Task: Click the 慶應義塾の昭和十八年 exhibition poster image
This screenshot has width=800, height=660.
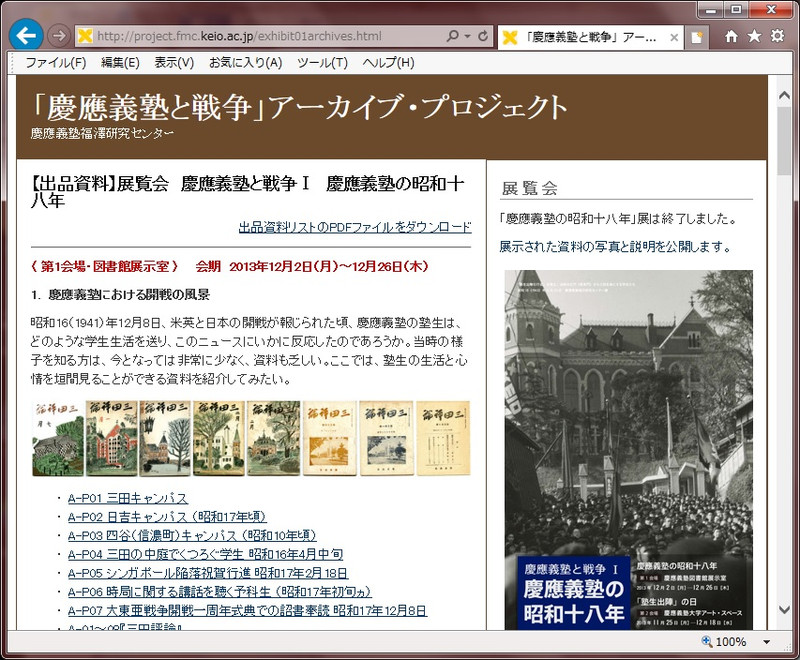Action: click(629, 450)
